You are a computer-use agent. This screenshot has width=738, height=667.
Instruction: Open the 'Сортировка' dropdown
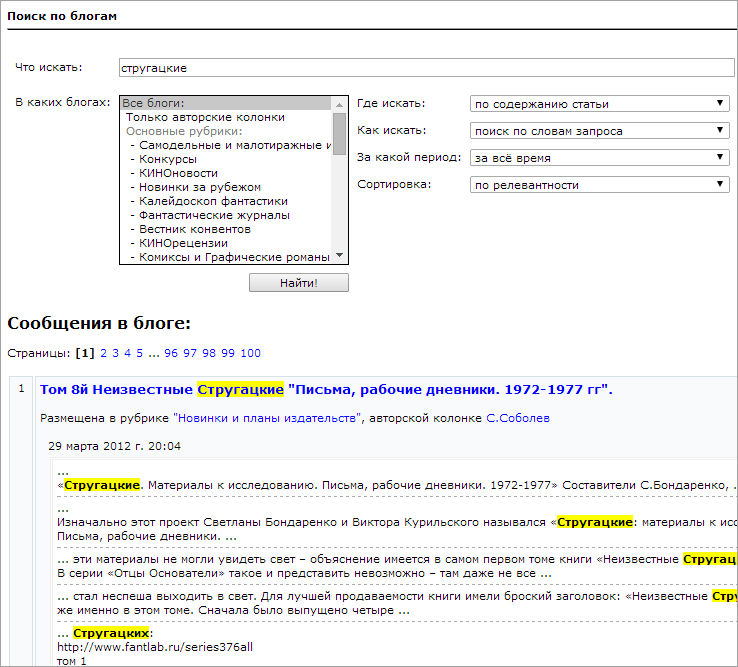click(600, 185)
